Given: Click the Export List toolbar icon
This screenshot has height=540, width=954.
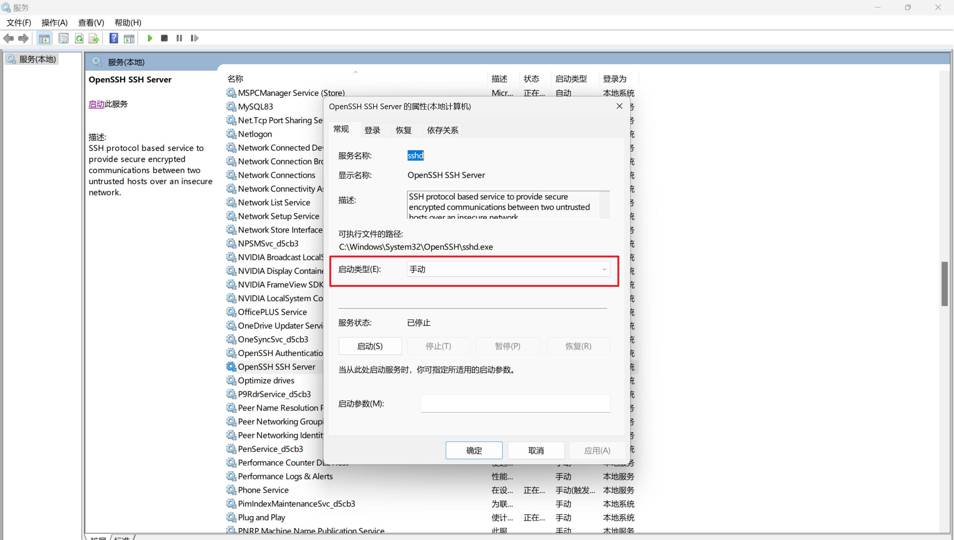Looking at the screenshot, I should [93, 38].
